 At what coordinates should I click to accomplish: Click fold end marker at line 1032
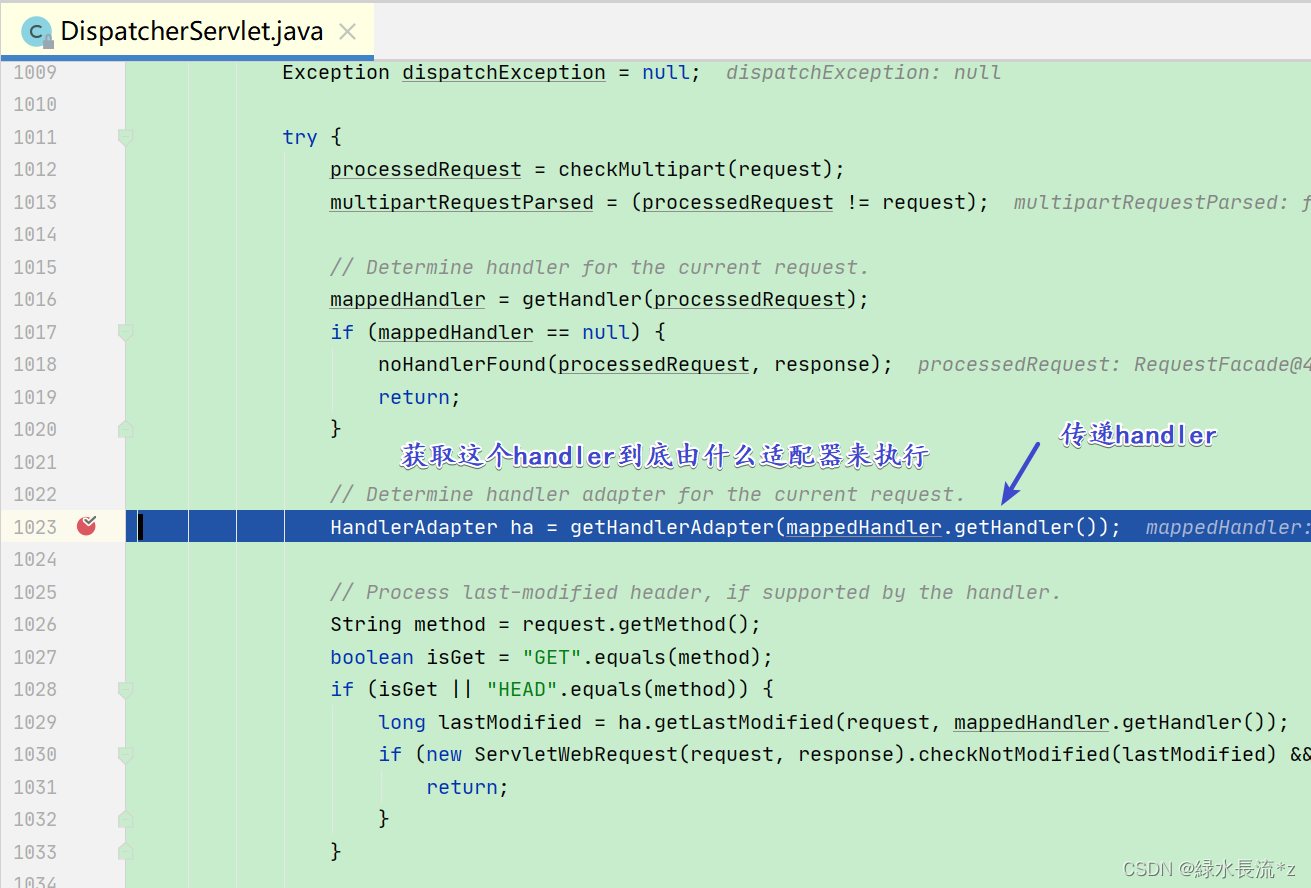click(125, 819)
